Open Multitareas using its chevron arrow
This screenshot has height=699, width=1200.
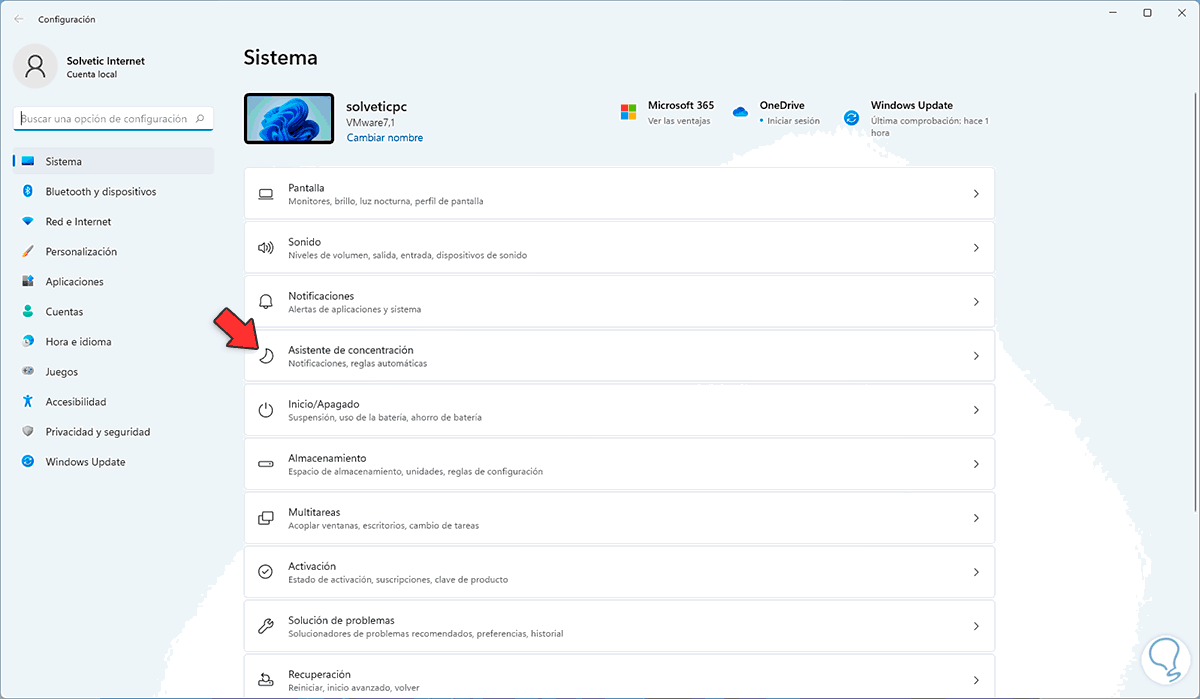point(976,518)
